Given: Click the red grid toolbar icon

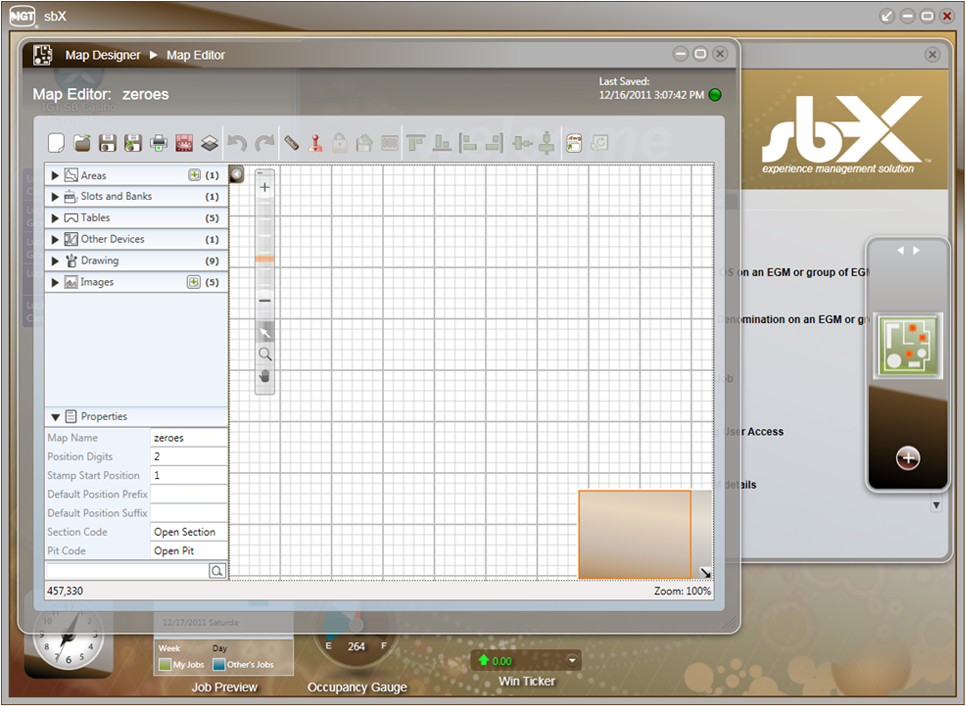Looking at the screenshot, I should click(x=184, y=144).
